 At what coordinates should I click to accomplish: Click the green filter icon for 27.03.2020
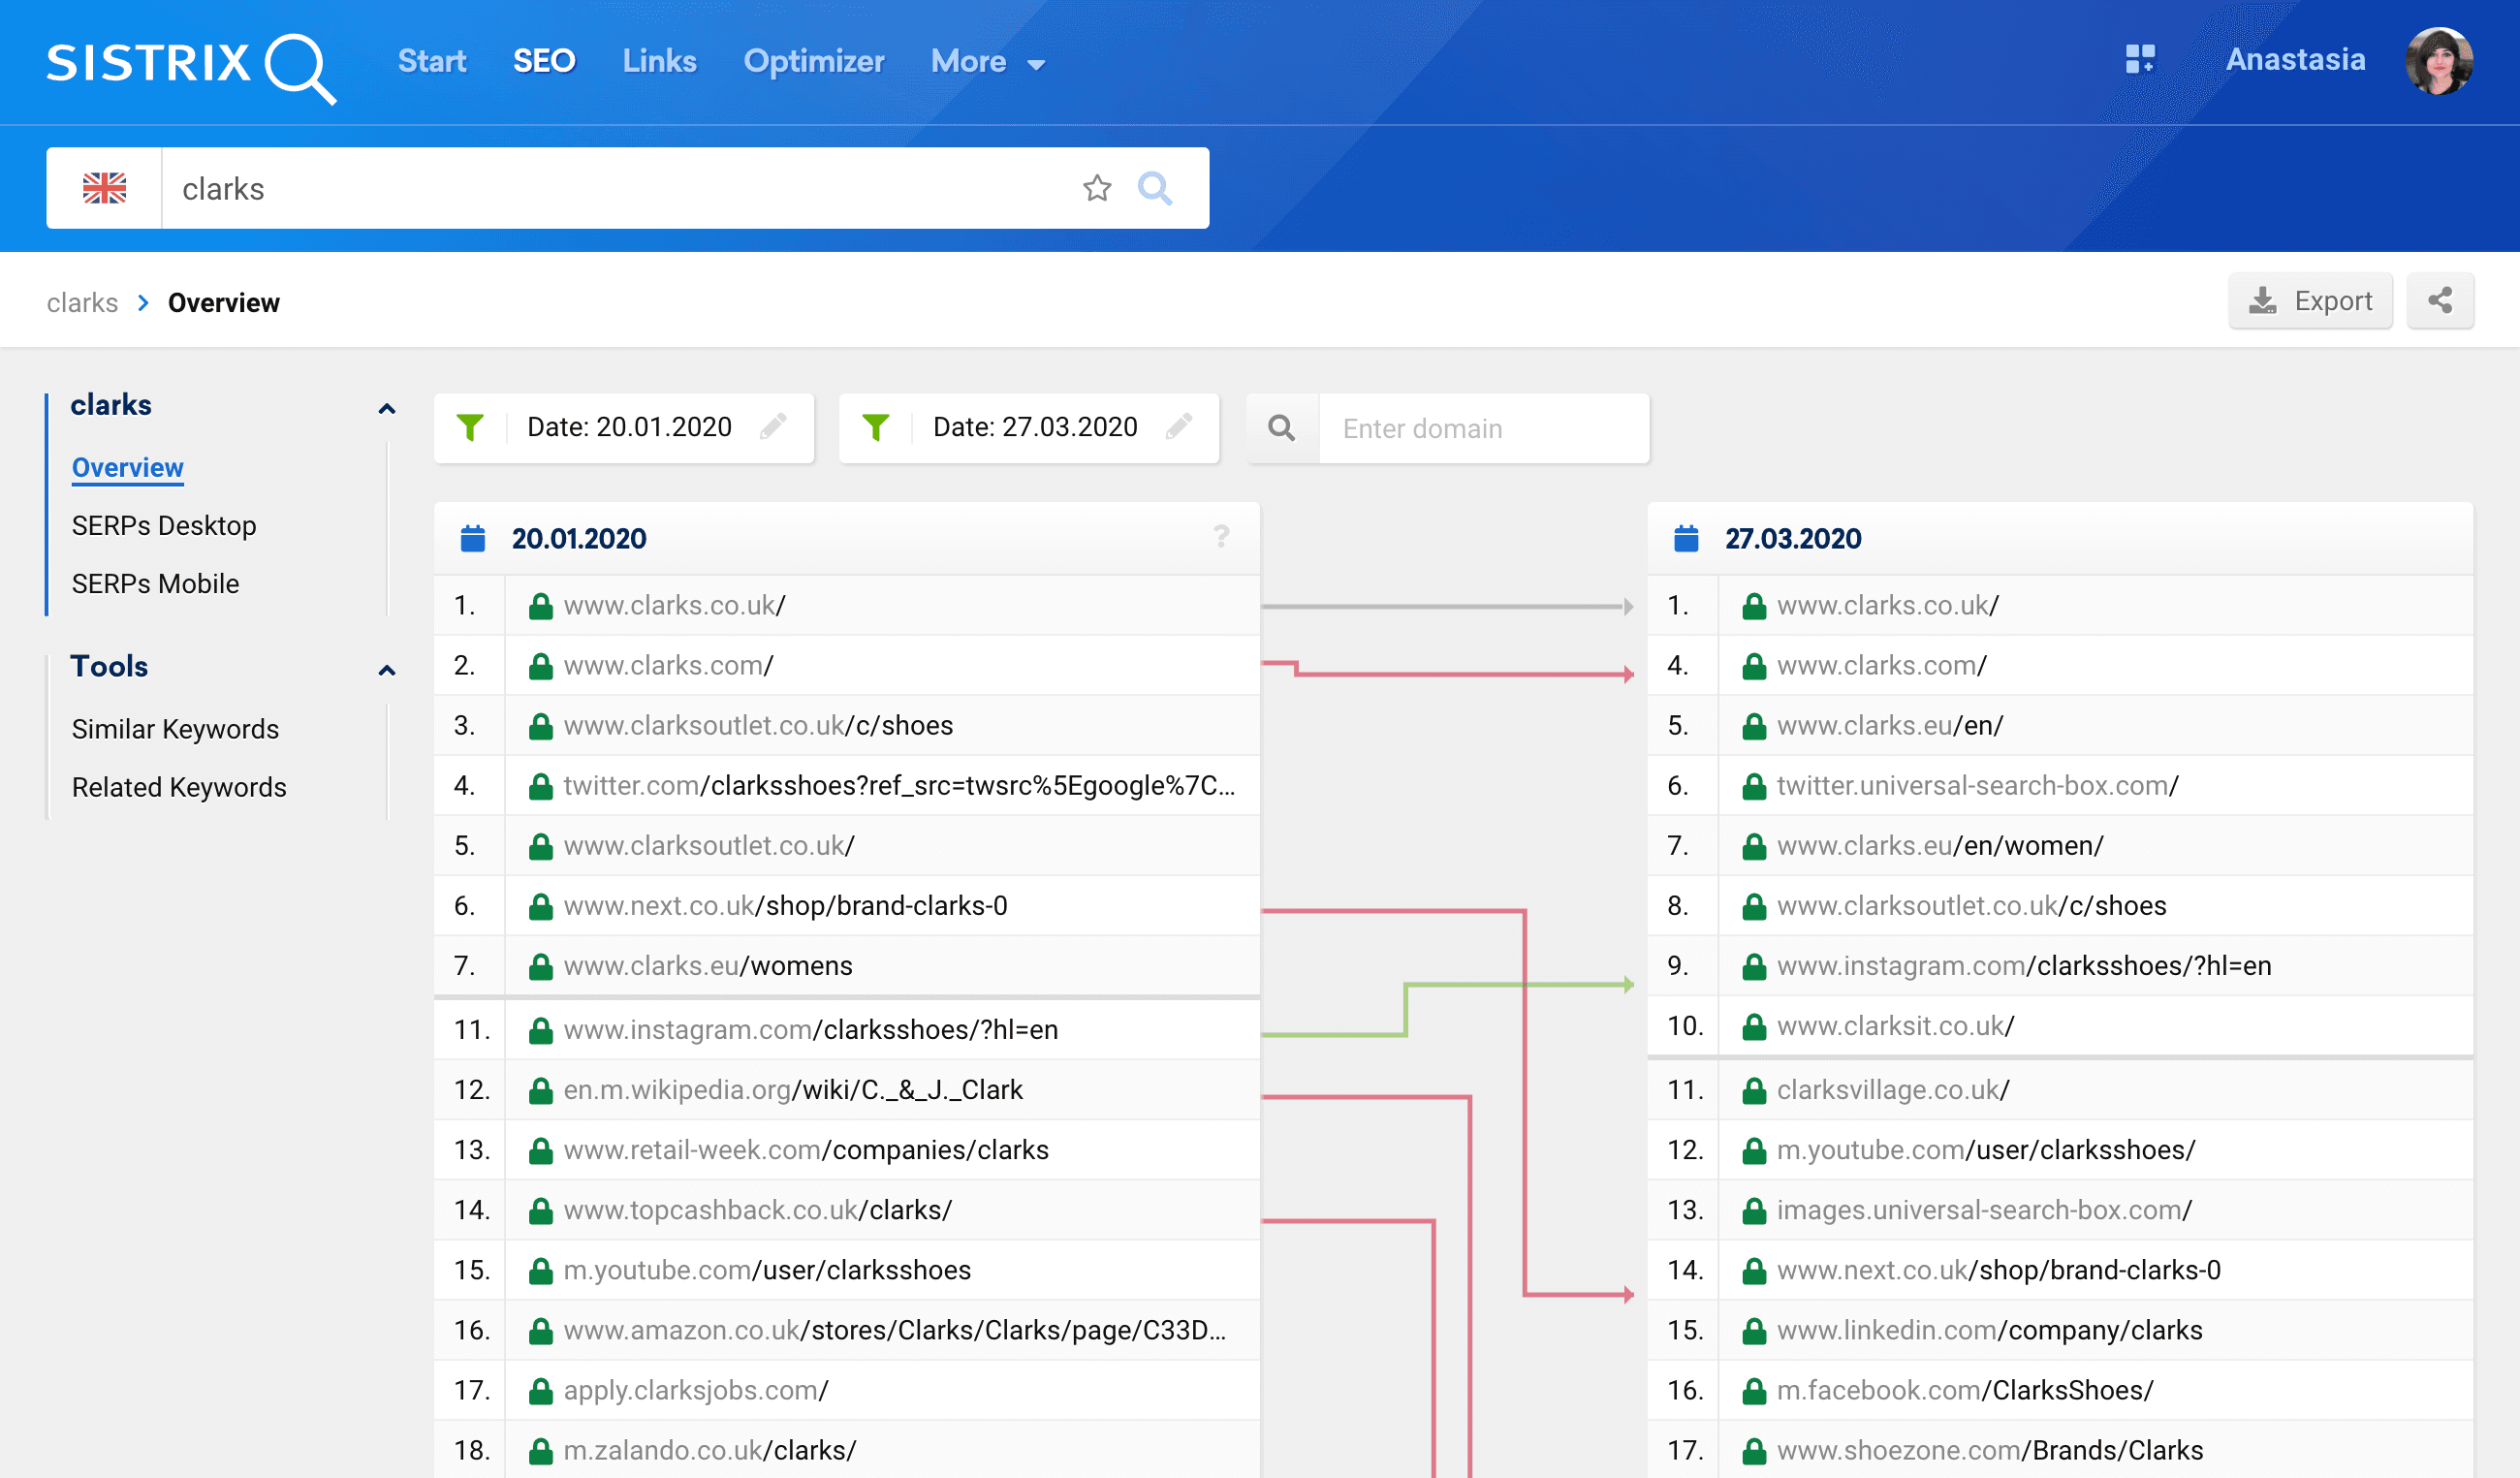[876, 427]
